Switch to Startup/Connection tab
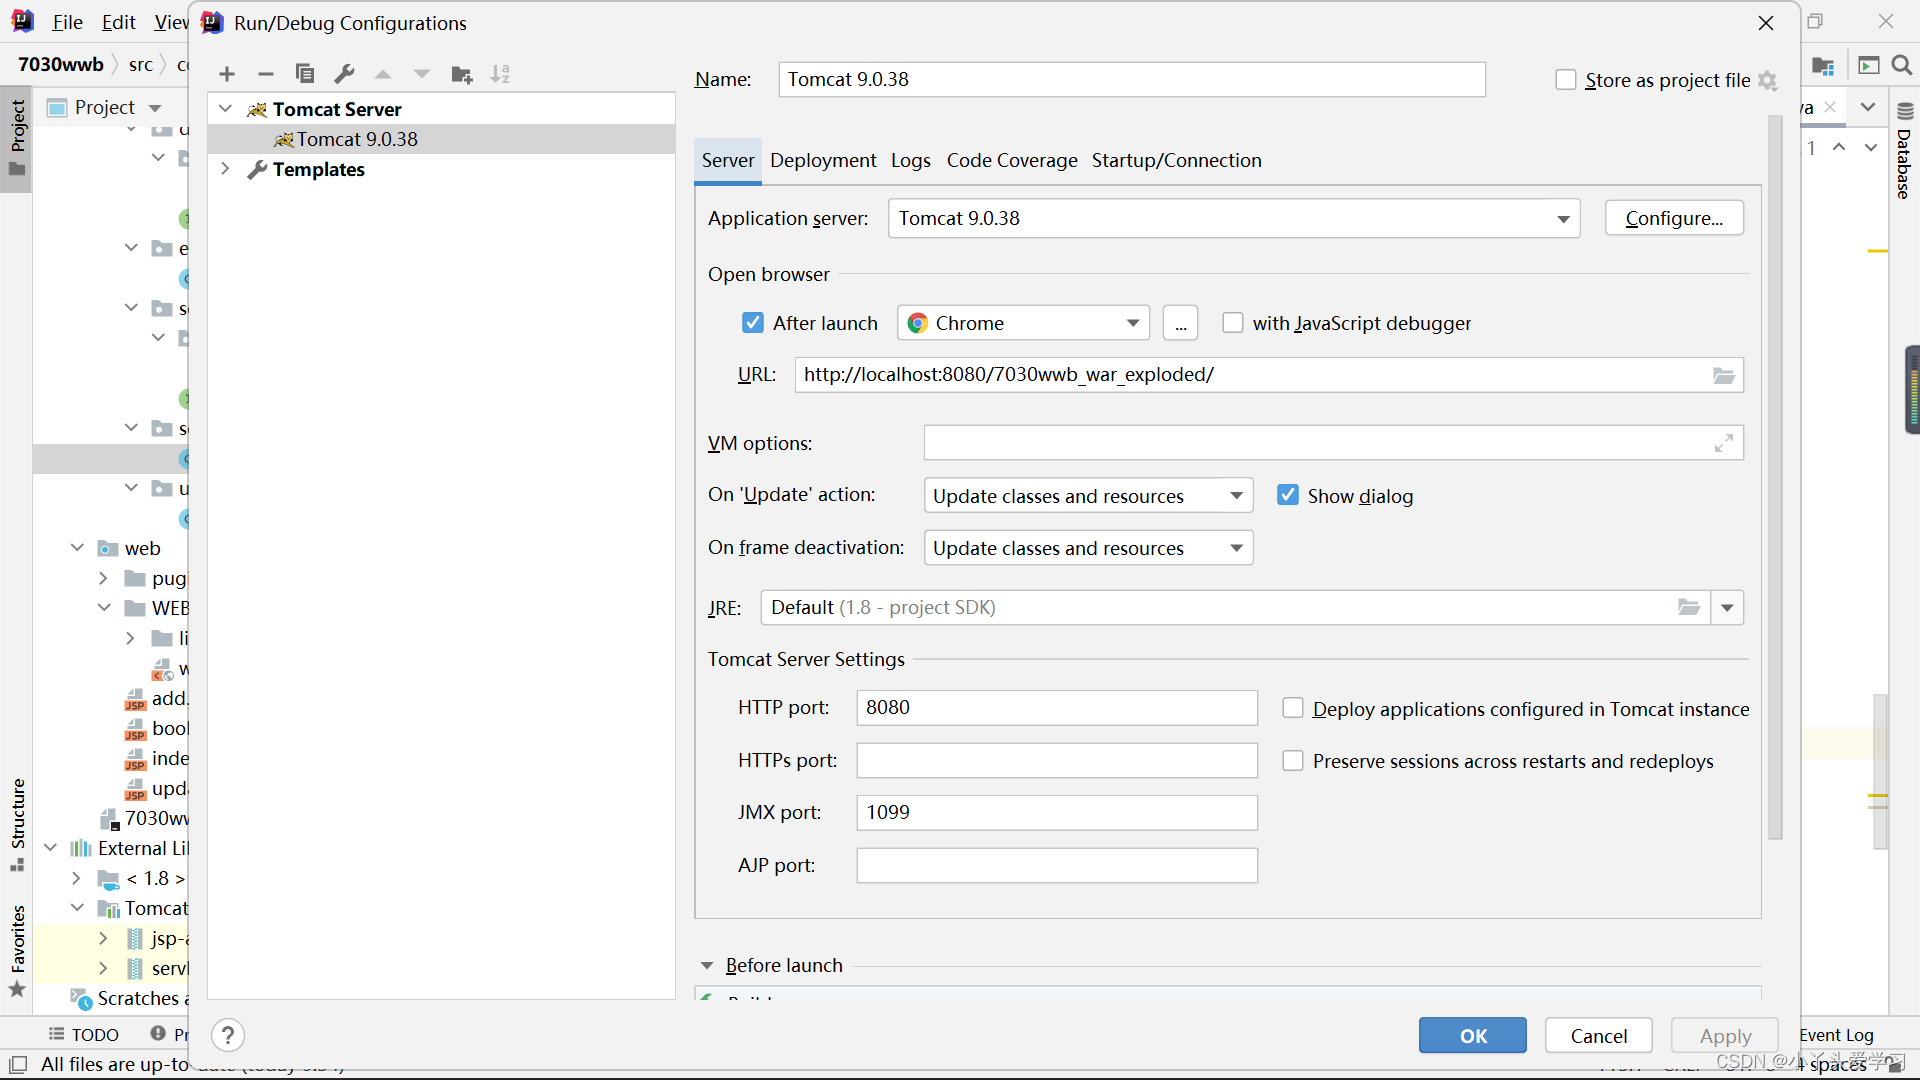 (x=1176, y=161)
